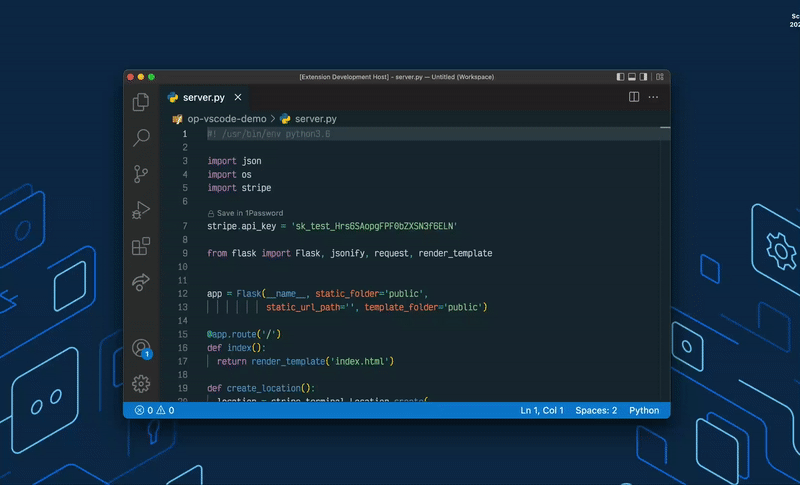Click 'render_template' in the import line

coord(455,253)
